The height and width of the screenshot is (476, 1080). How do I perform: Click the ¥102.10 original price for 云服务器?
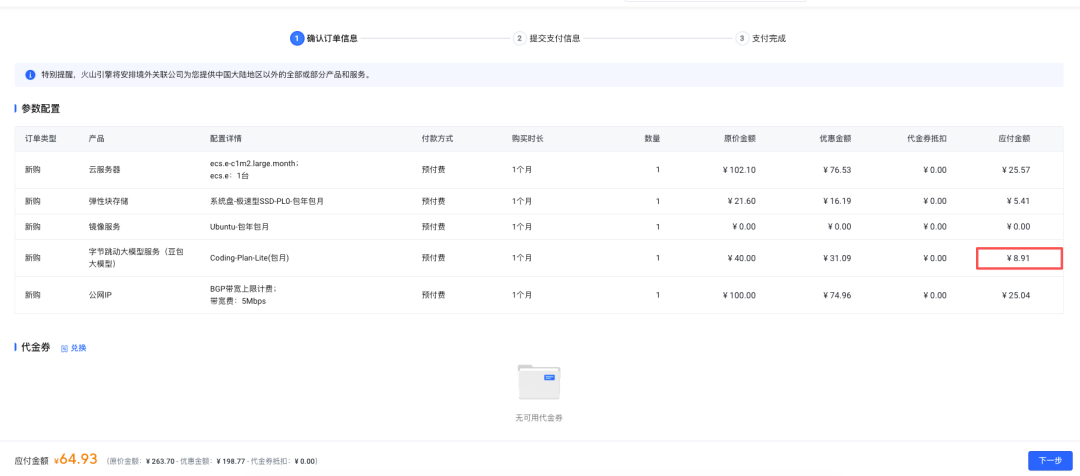pyautogui.click(x=739, y=170)
